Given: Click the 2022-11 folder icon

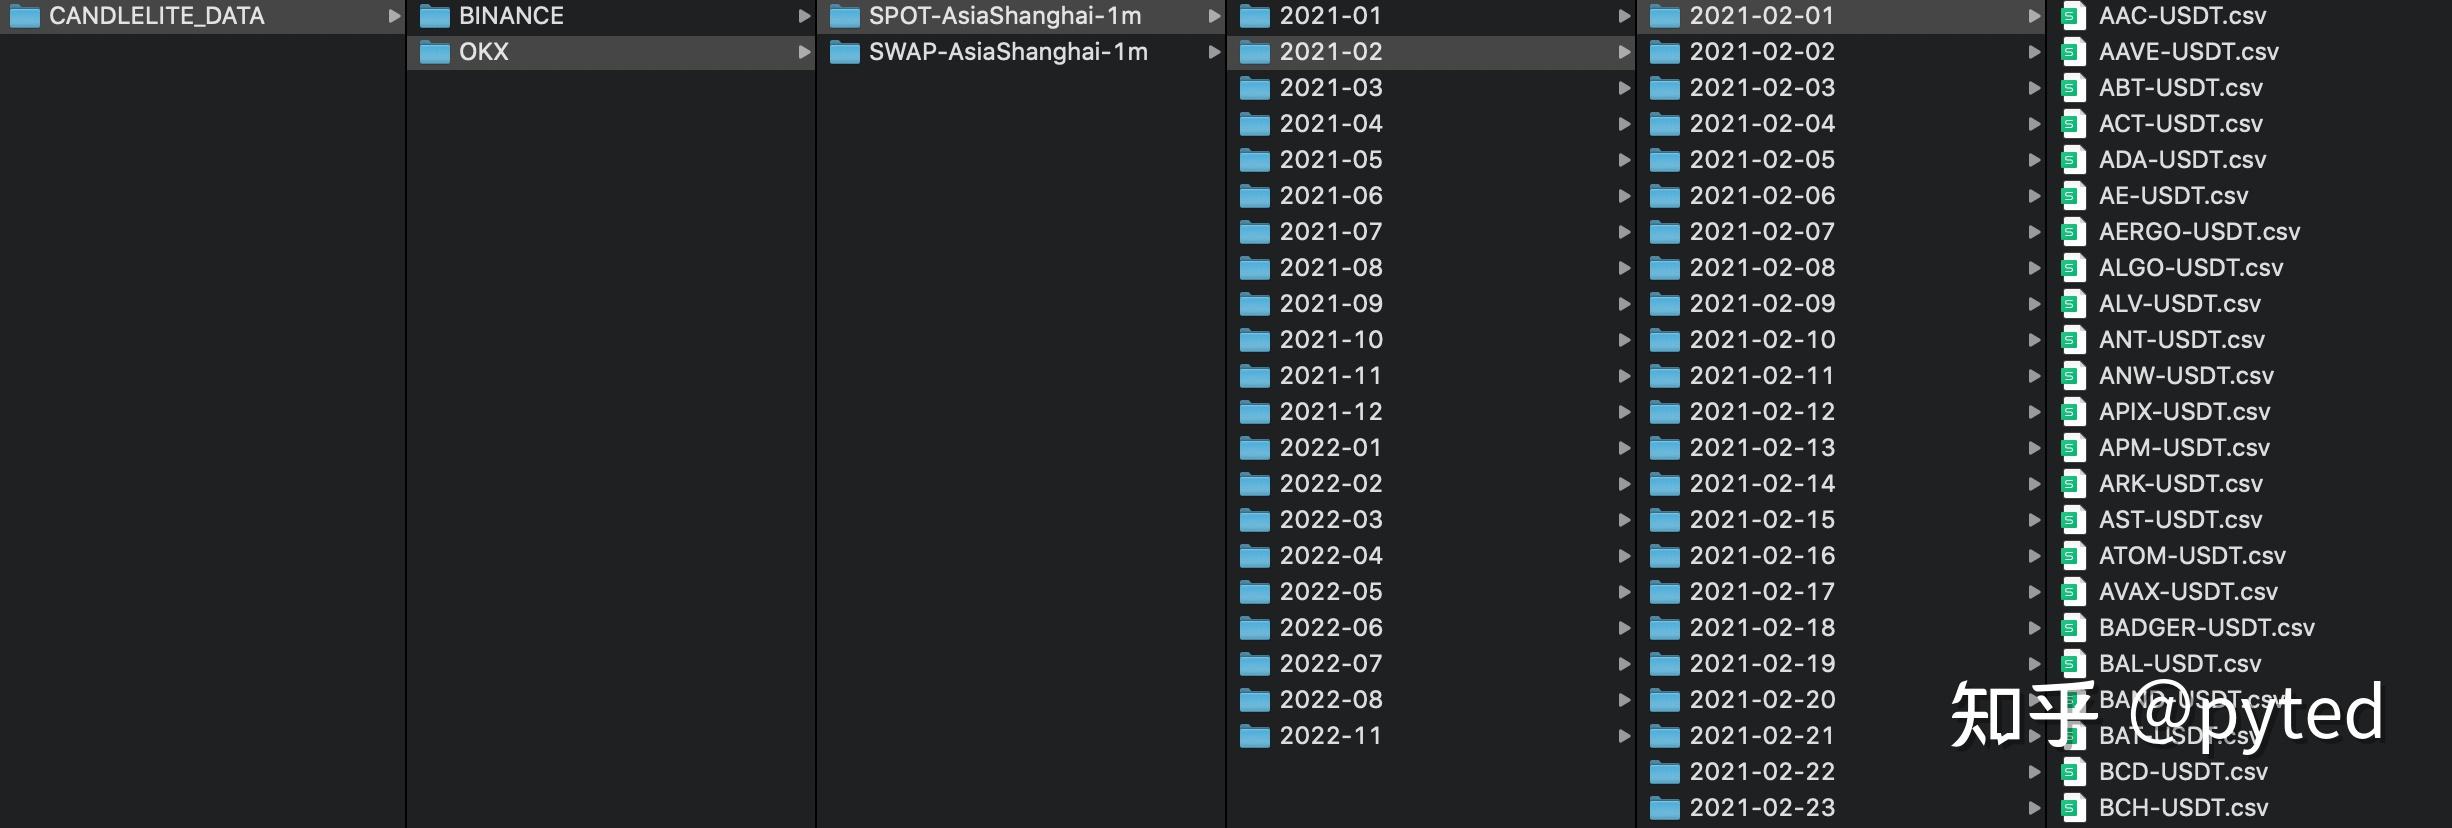Looking at the screenshot, I should pos(1255,736).
